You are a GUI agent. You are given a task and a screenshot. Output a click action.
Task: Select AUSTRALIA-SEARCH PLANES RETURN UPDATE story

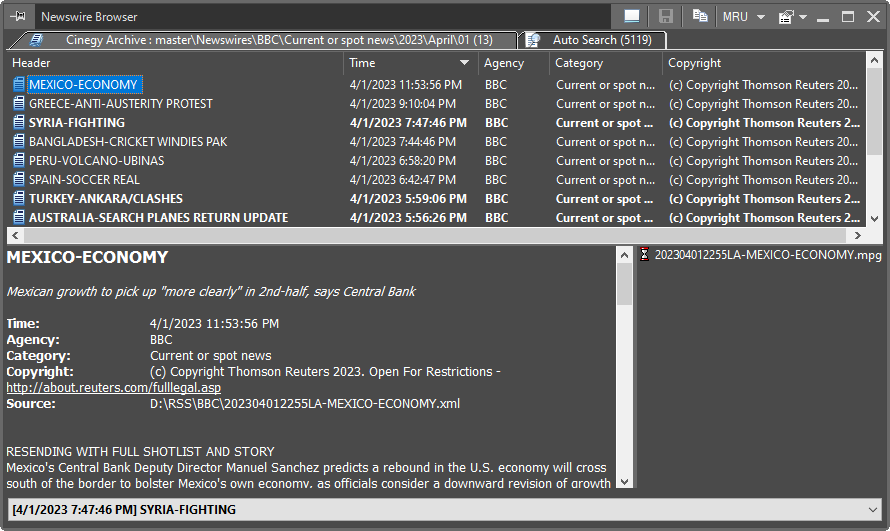point(158,218)
